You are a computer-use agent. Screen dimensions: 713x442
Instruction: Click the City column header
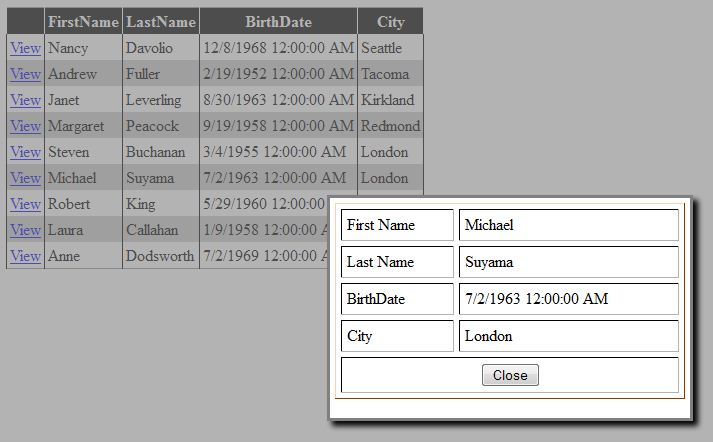(391, 21)
